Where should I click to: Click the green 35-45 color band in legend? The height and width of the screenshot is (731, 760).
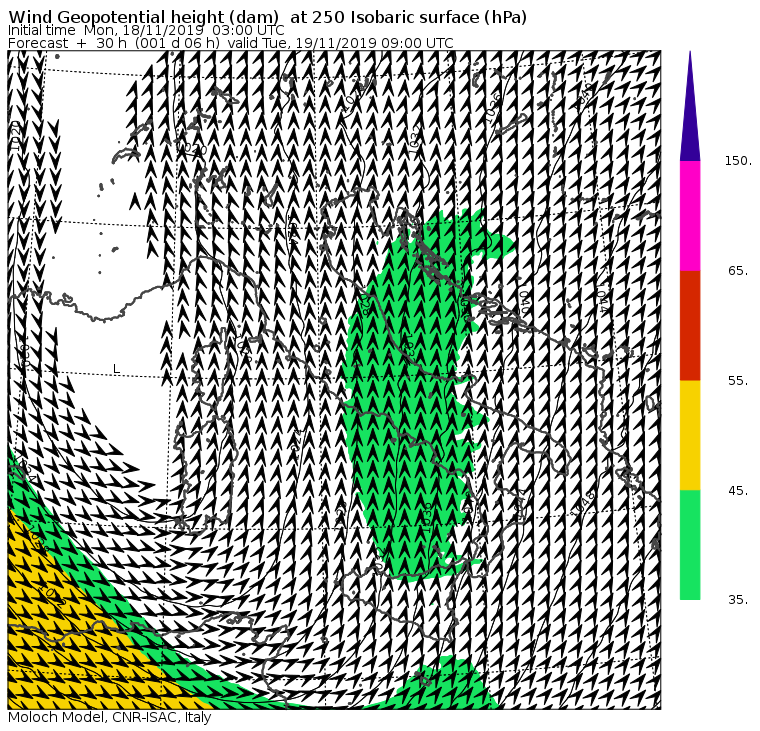point(690,544)
